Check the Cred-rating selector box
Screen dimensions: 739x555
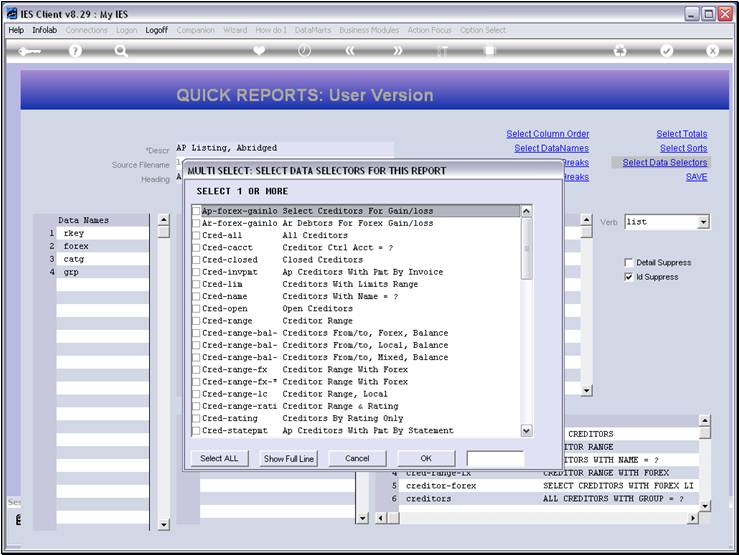(196, 418)
